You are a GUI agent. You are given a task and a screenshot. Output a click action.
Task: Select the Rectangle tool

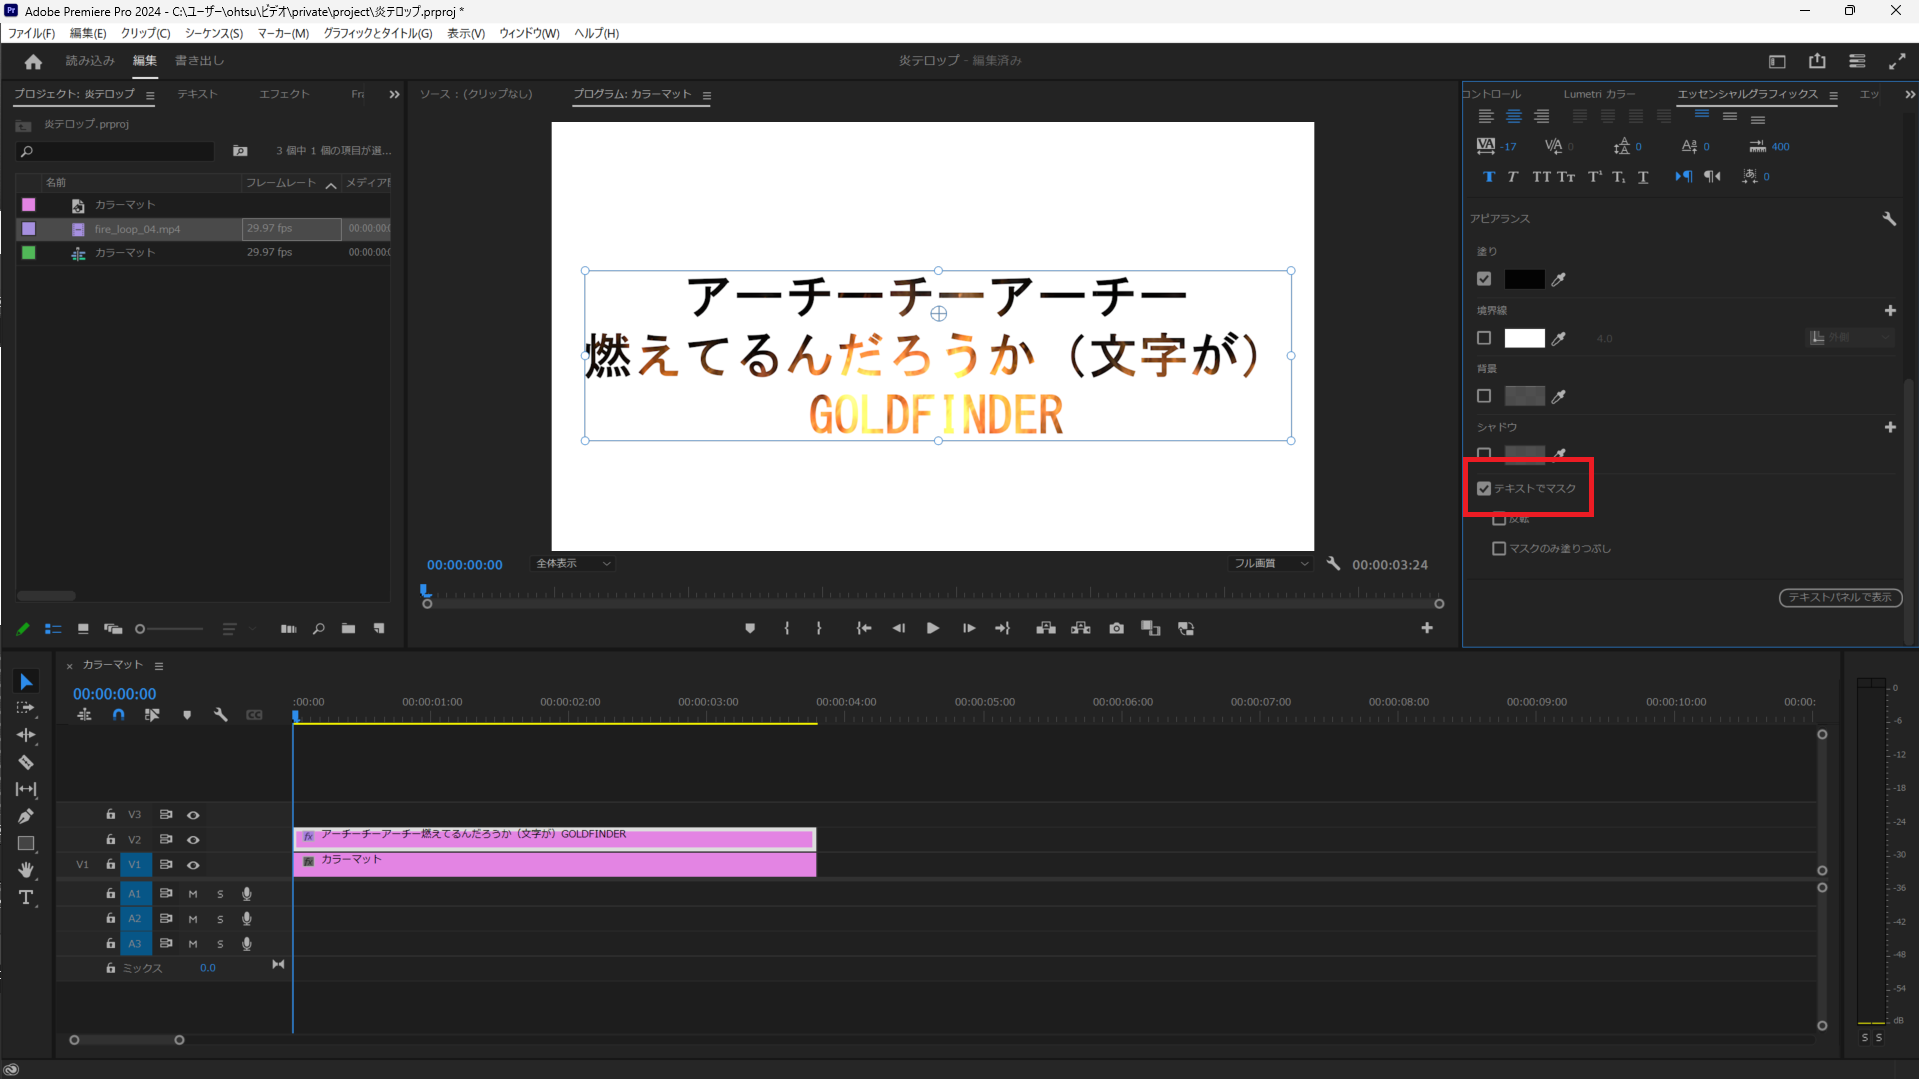(x=26, y=843)
